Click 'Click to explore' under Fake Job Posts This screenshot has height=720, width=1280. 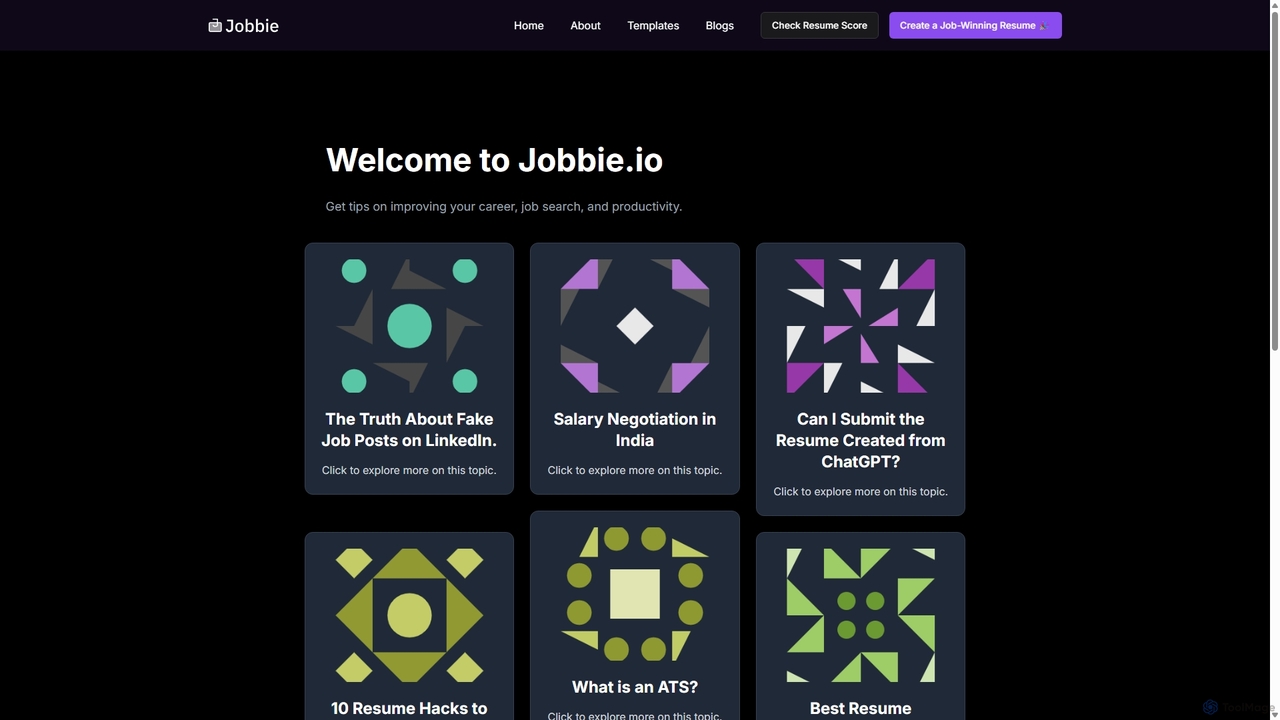click(x=409, y=470)
